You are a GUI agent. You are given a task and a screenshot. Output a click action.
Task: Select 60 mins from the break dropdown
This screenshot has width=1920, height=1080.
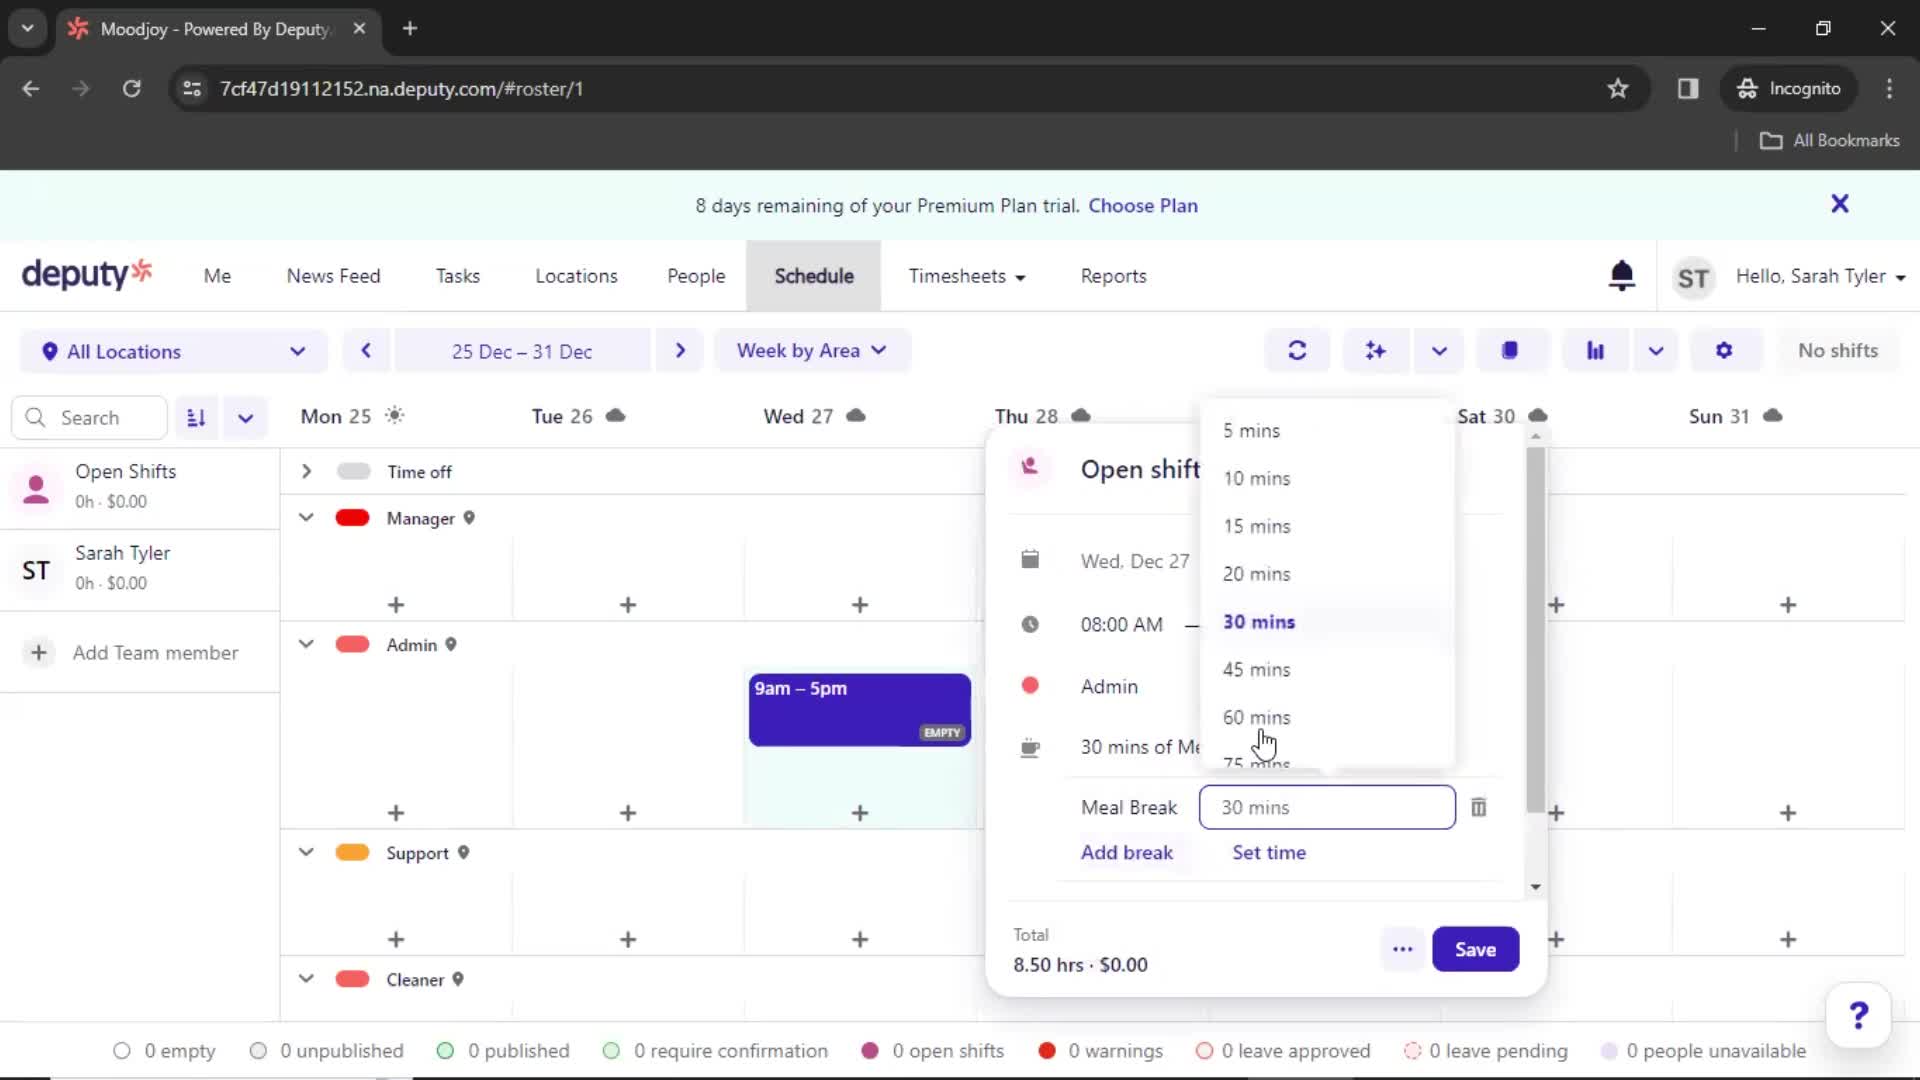click(1255, 716)
